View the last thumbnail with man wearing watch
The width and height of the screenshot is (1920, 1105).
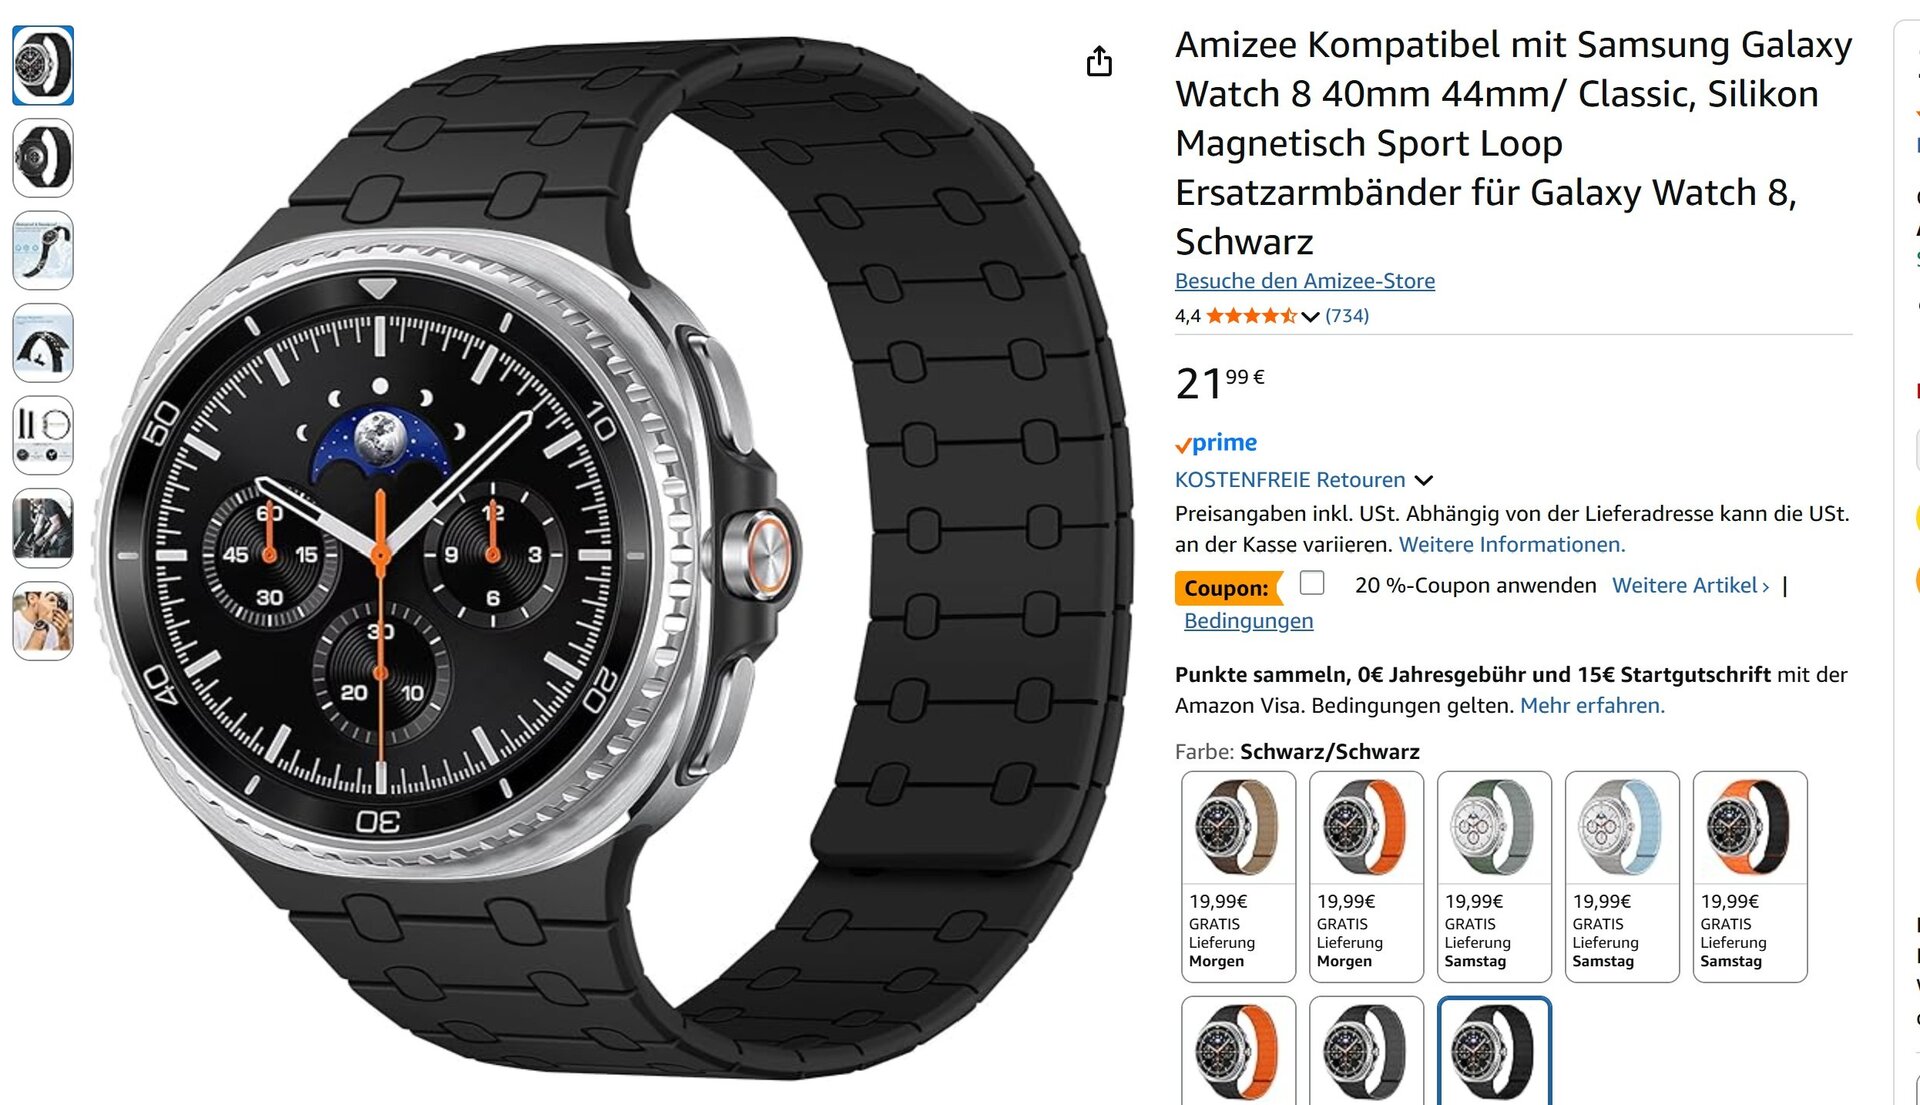(x=43, y=621)
